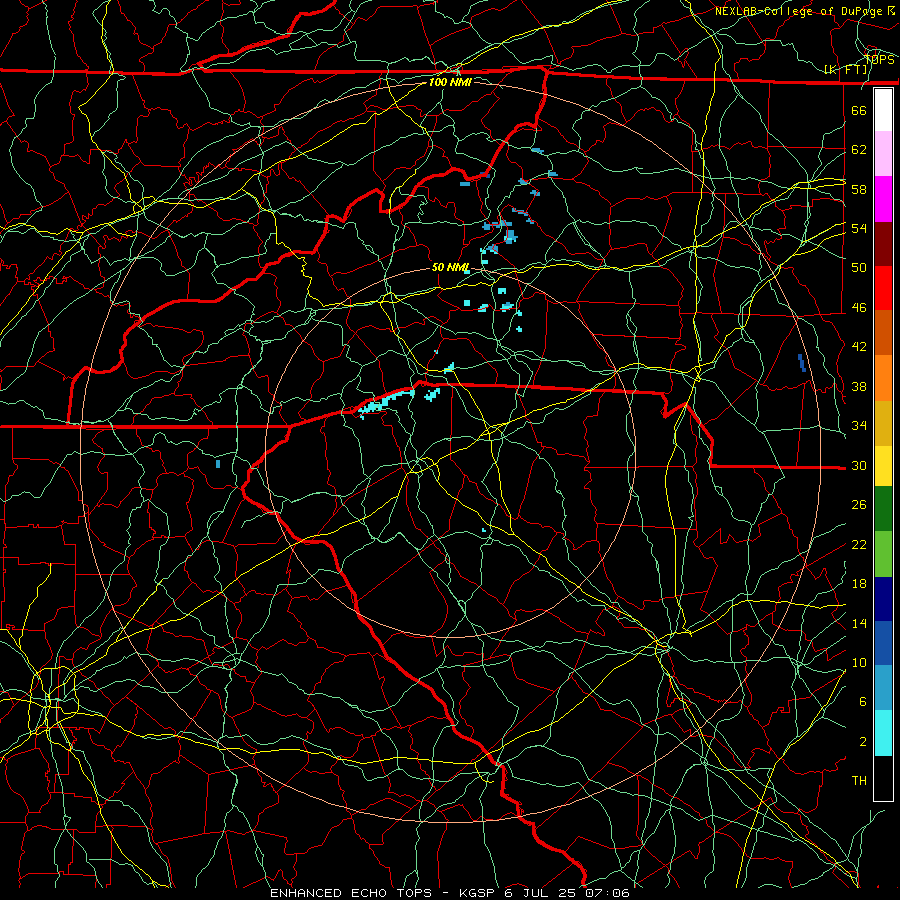The image size is (900, 900).
Task: Click the "50" legend label
Action: coord(859,268)
